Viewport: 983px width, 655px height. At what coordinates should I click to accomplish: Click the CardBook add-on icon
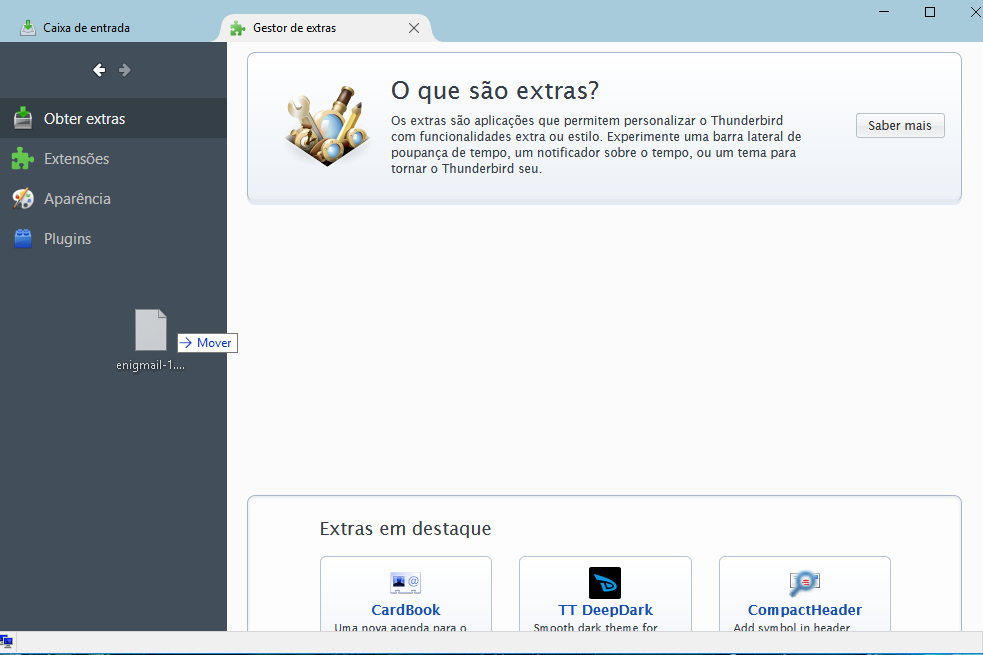[x=406, y=583]
